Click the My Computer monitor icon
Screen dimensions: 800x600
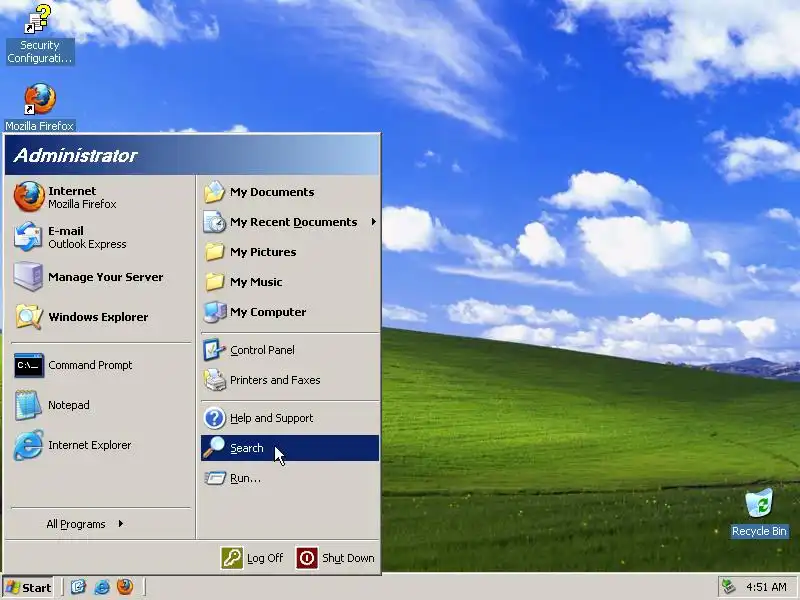tap(215, 312)
